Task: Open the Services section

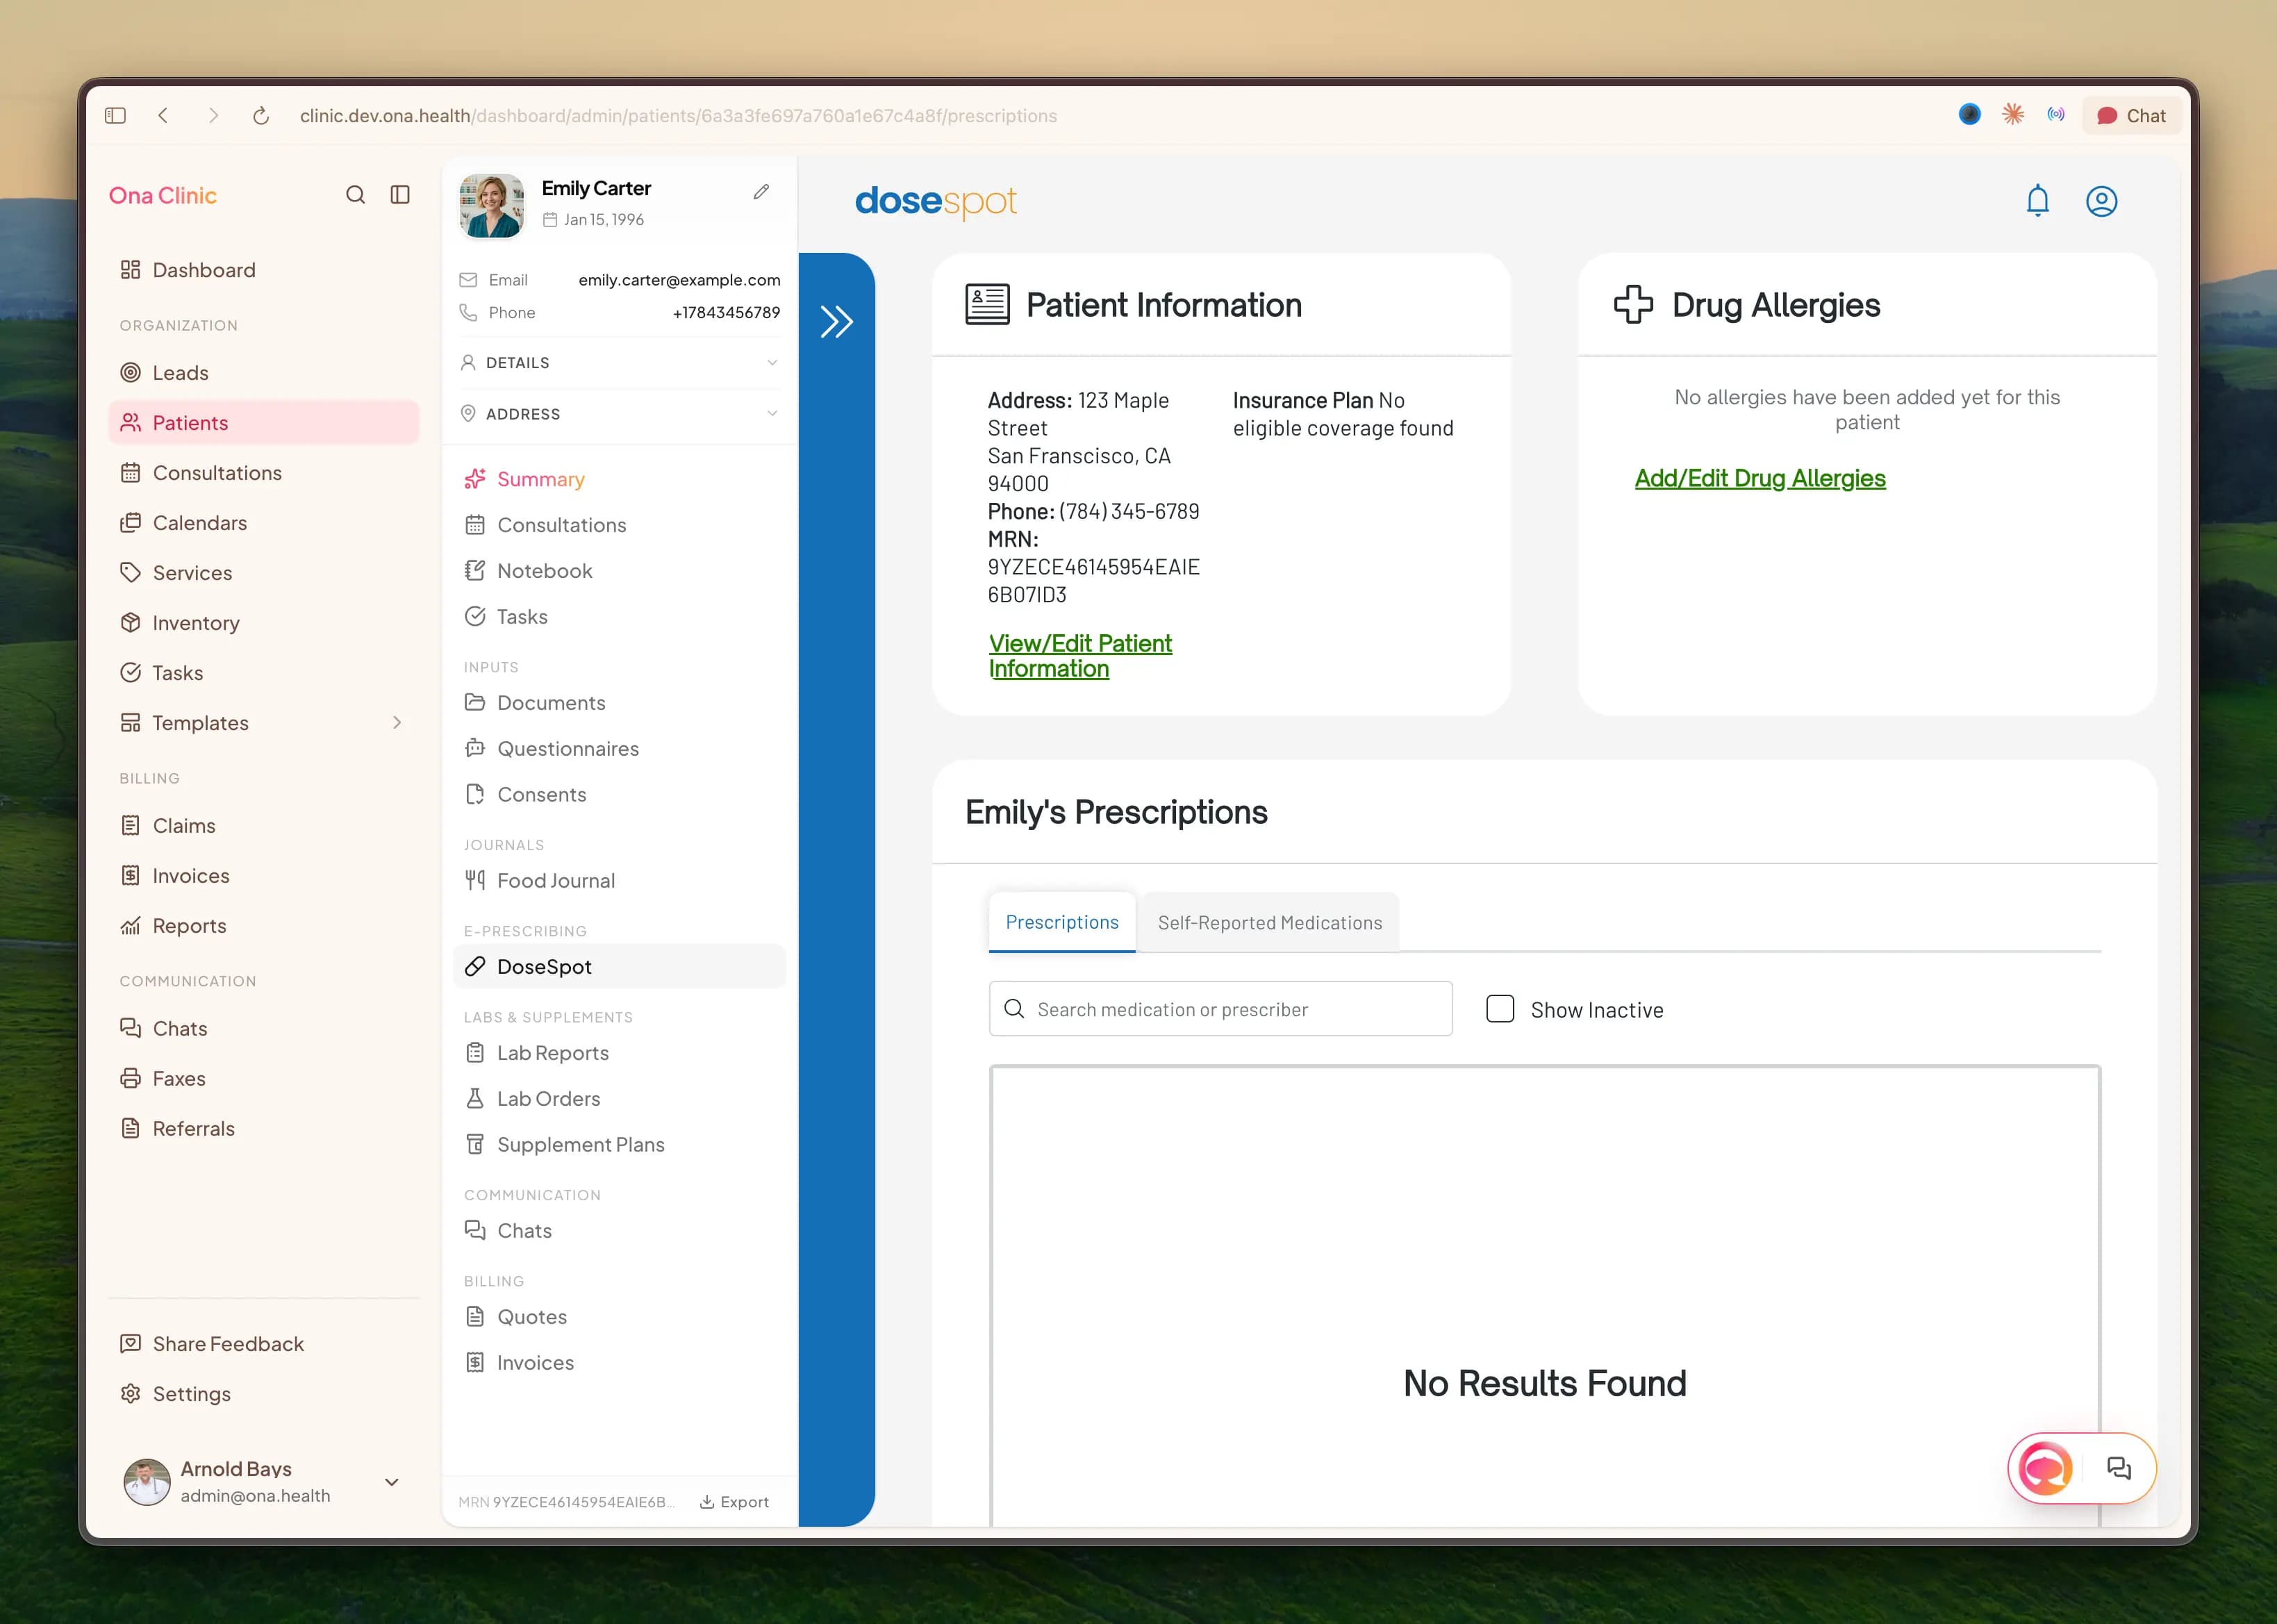Action: click(x=263, y=573)
